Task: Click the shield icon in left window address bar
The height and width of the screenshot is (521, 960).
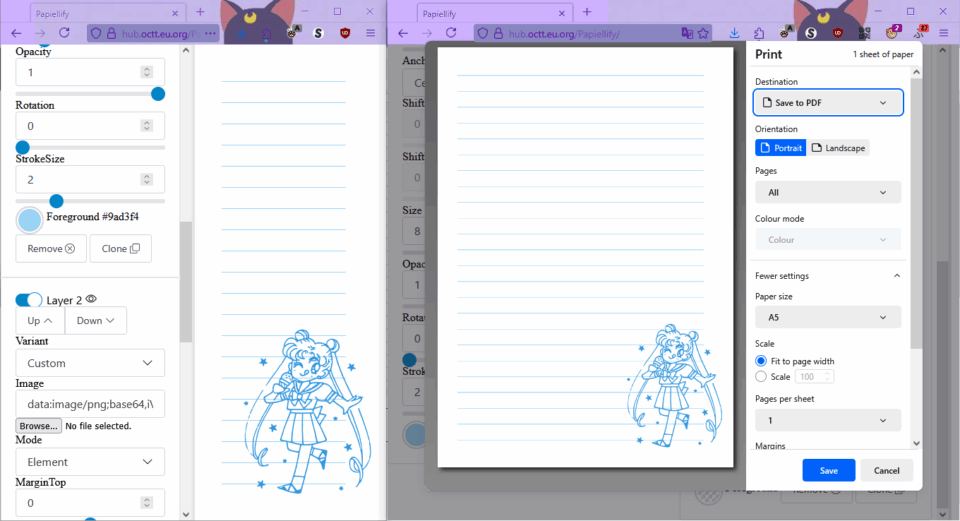Action: tap(96, 33)
